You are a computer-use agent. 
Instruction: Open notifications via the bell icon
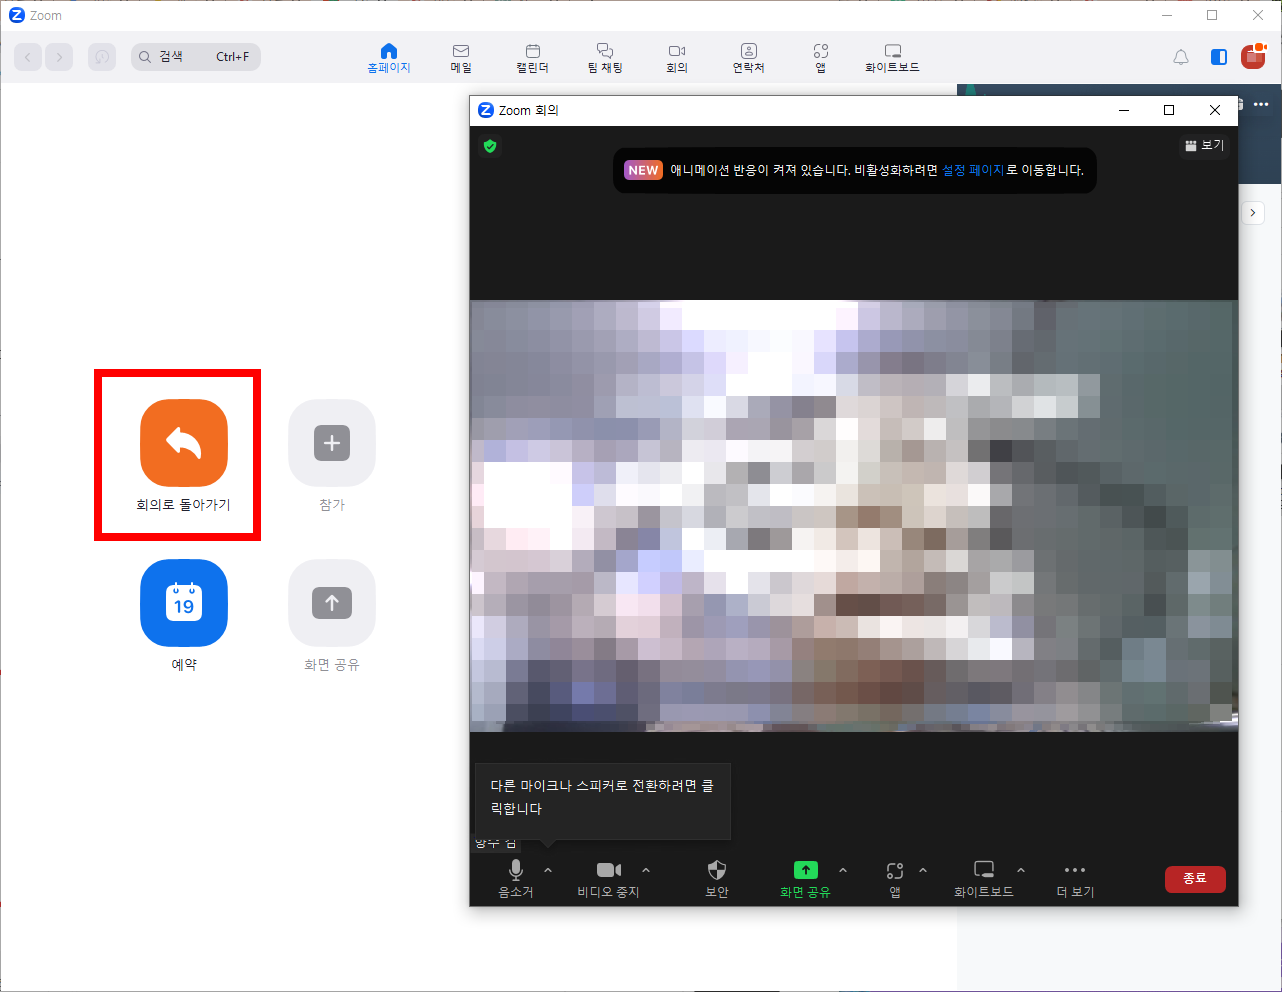pyautogui.click(x=1180, y=57)
